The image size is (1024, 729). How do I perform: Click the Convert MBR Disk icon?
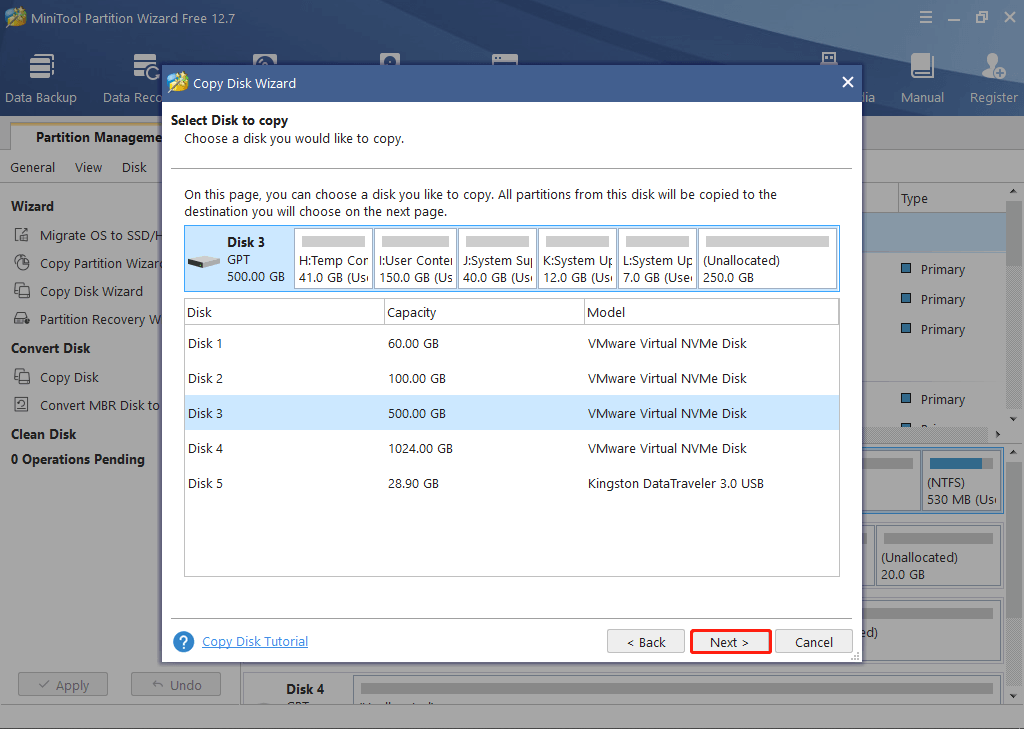22,405
